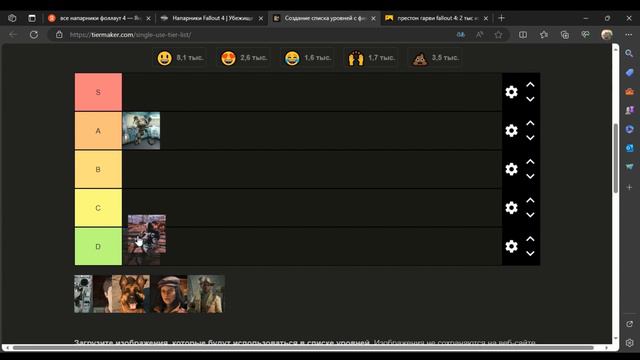Open the tab actions menu

[32, 18]
